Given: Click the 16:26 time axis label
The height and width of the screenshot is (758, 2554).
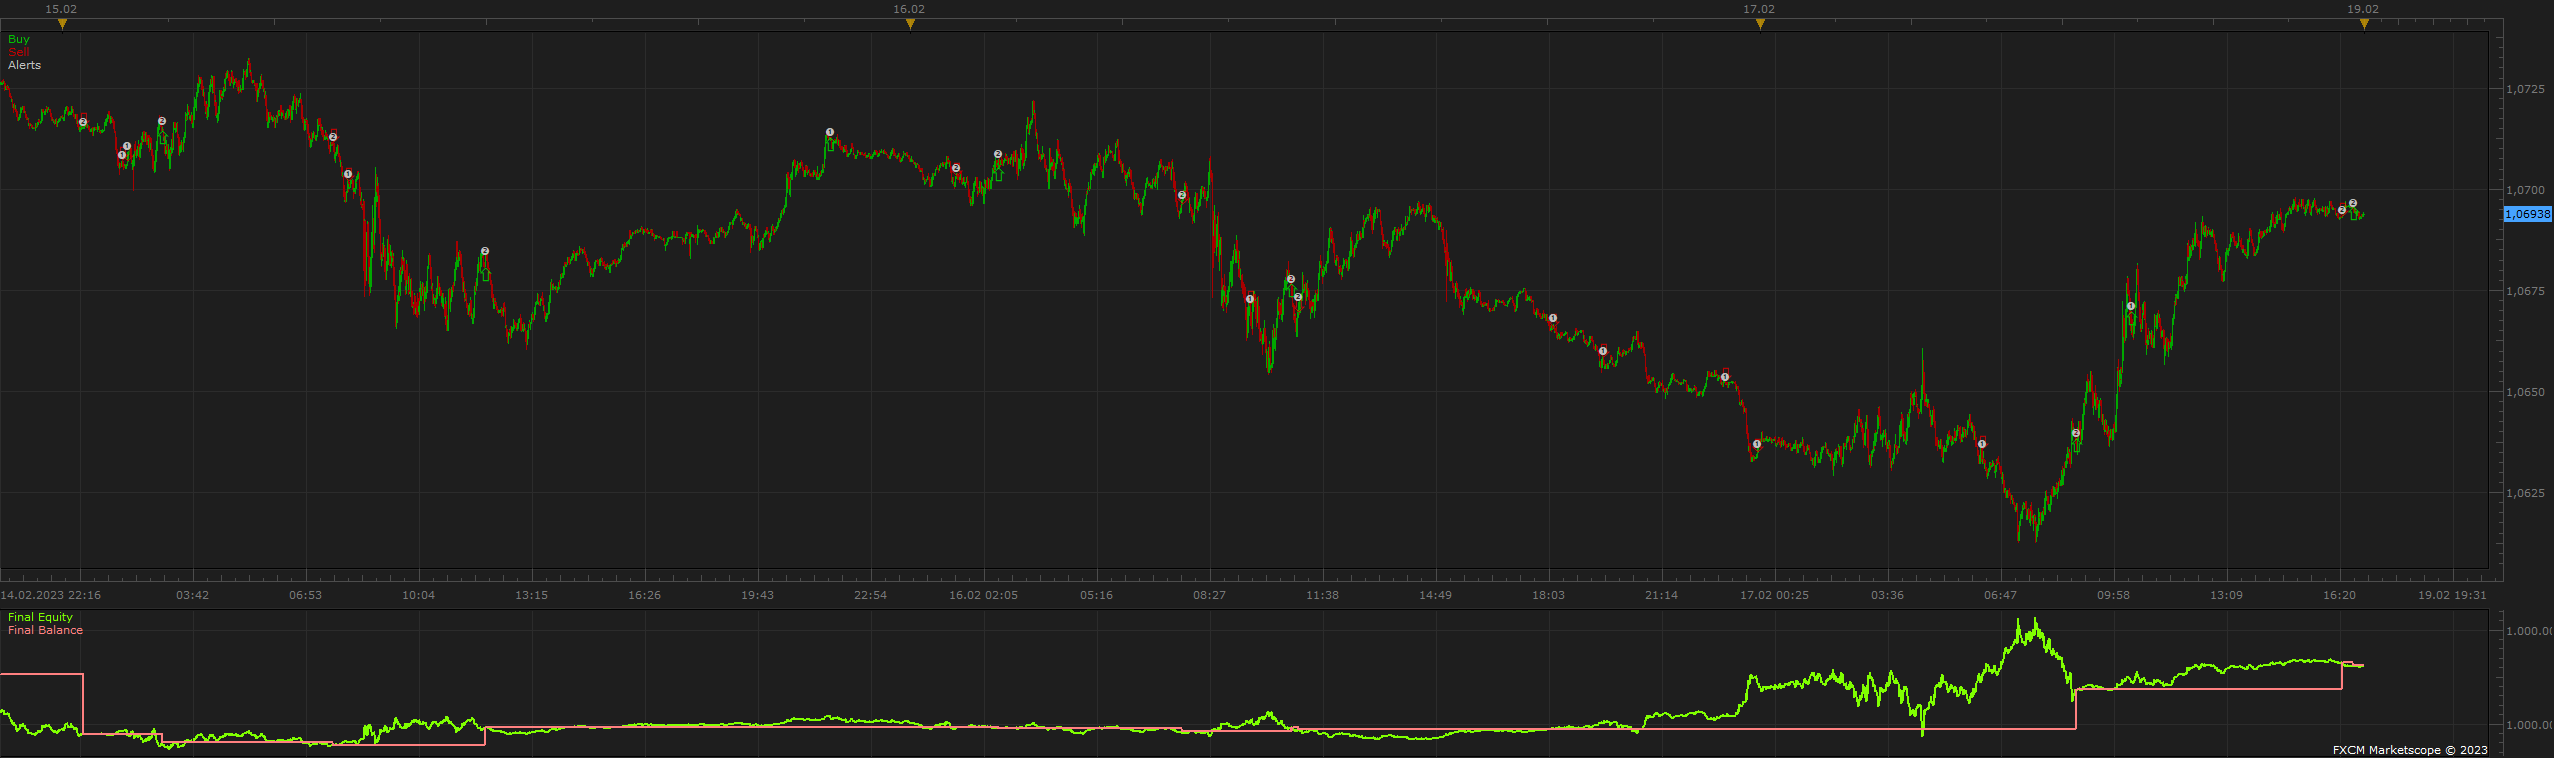Looking at the screenshot, I should [x=645, y=595].
